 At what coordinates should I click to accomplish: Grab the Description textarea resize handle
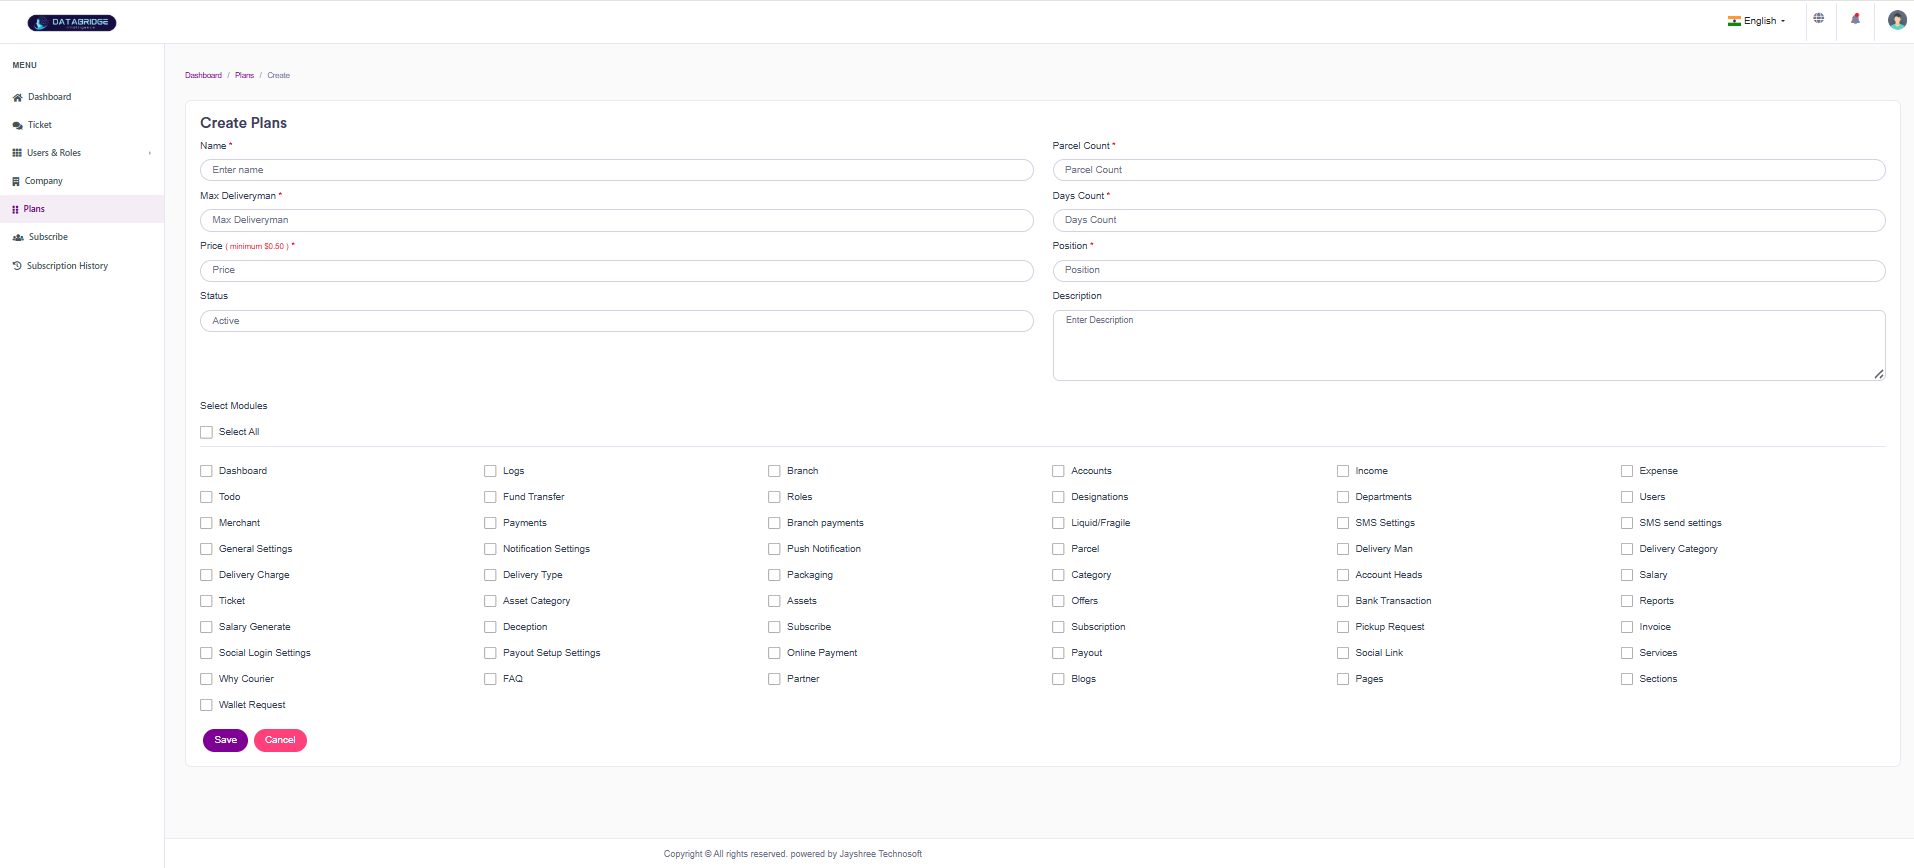click(1879, 374)
